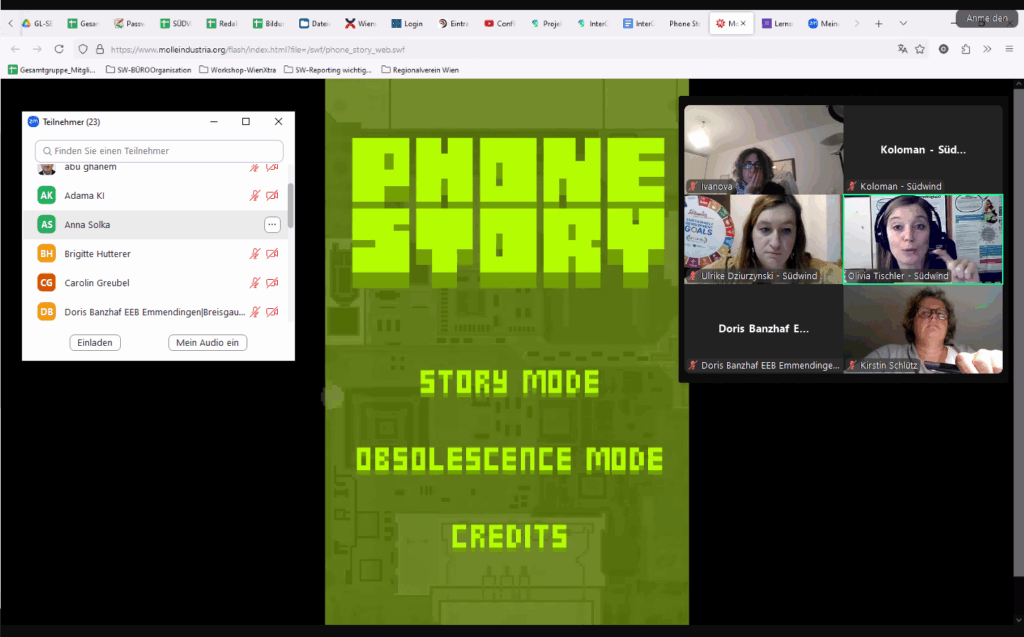Select STORY MODE in the game menu
Viewport: 1024px width, 637px height.
(509, 382)
